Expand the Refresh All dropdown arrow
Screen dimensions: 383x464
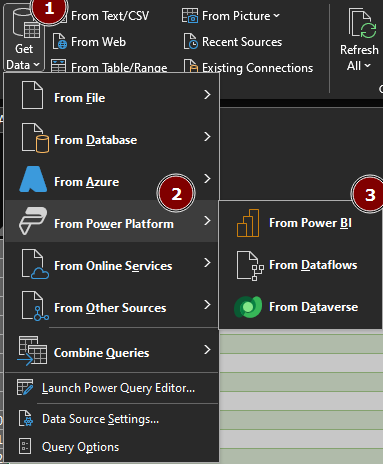[367, 66]
